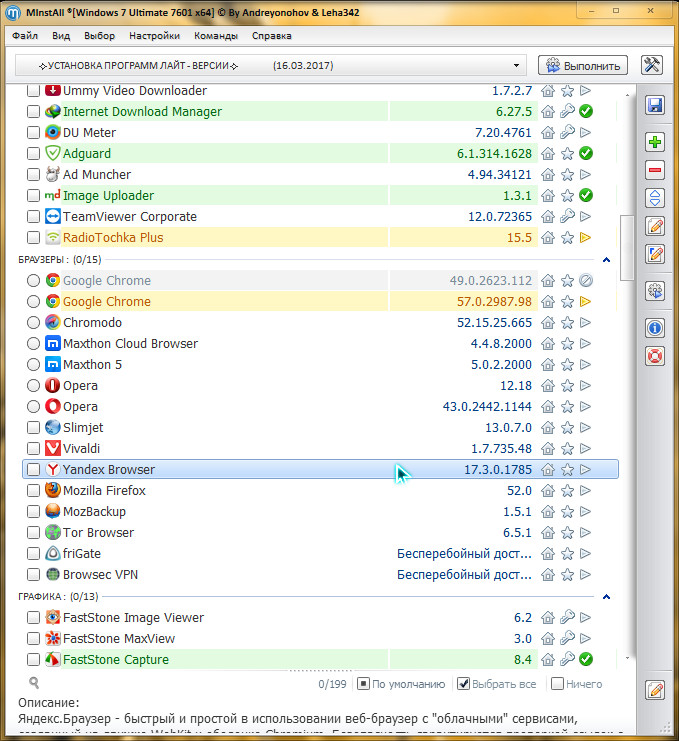Viewport: 679px width, 741px height.
Task: Click the Выполнить button
Action: point(583,65)
